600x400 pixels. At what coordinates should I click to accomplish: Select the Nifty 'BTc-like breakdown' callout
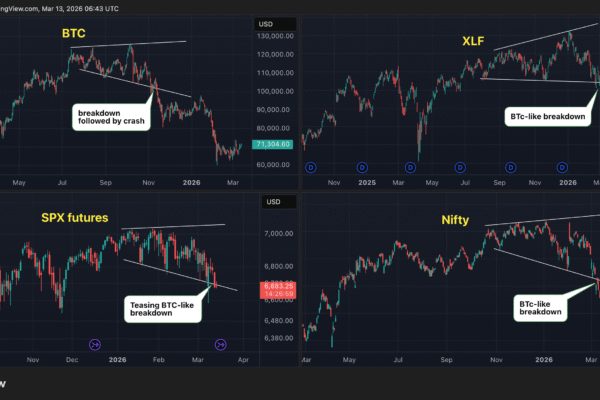[540, 306]
